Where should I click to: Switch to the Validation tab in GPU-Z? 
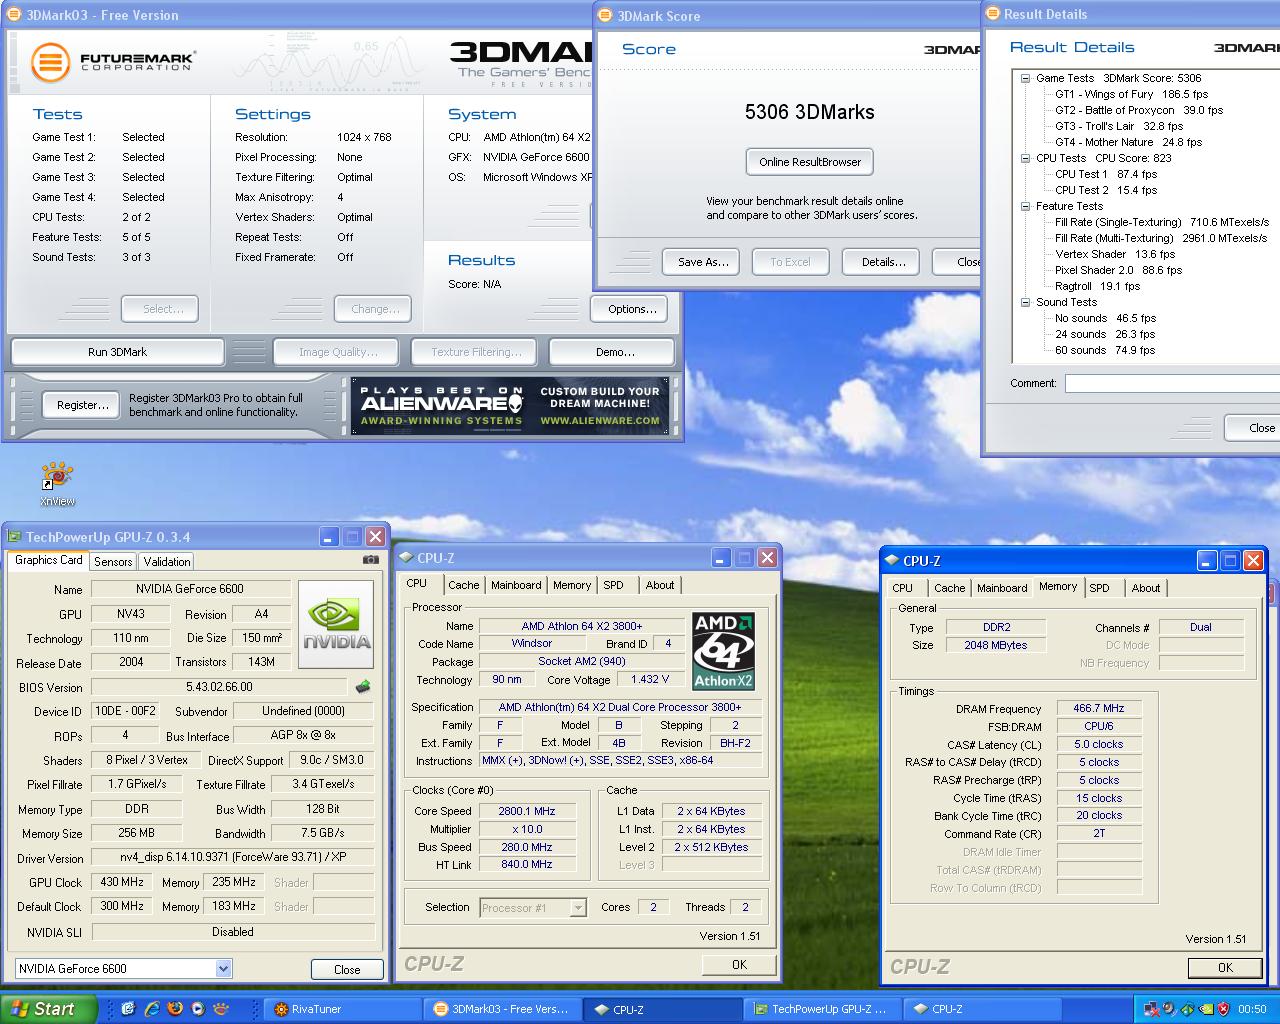(x=167, y=562)
